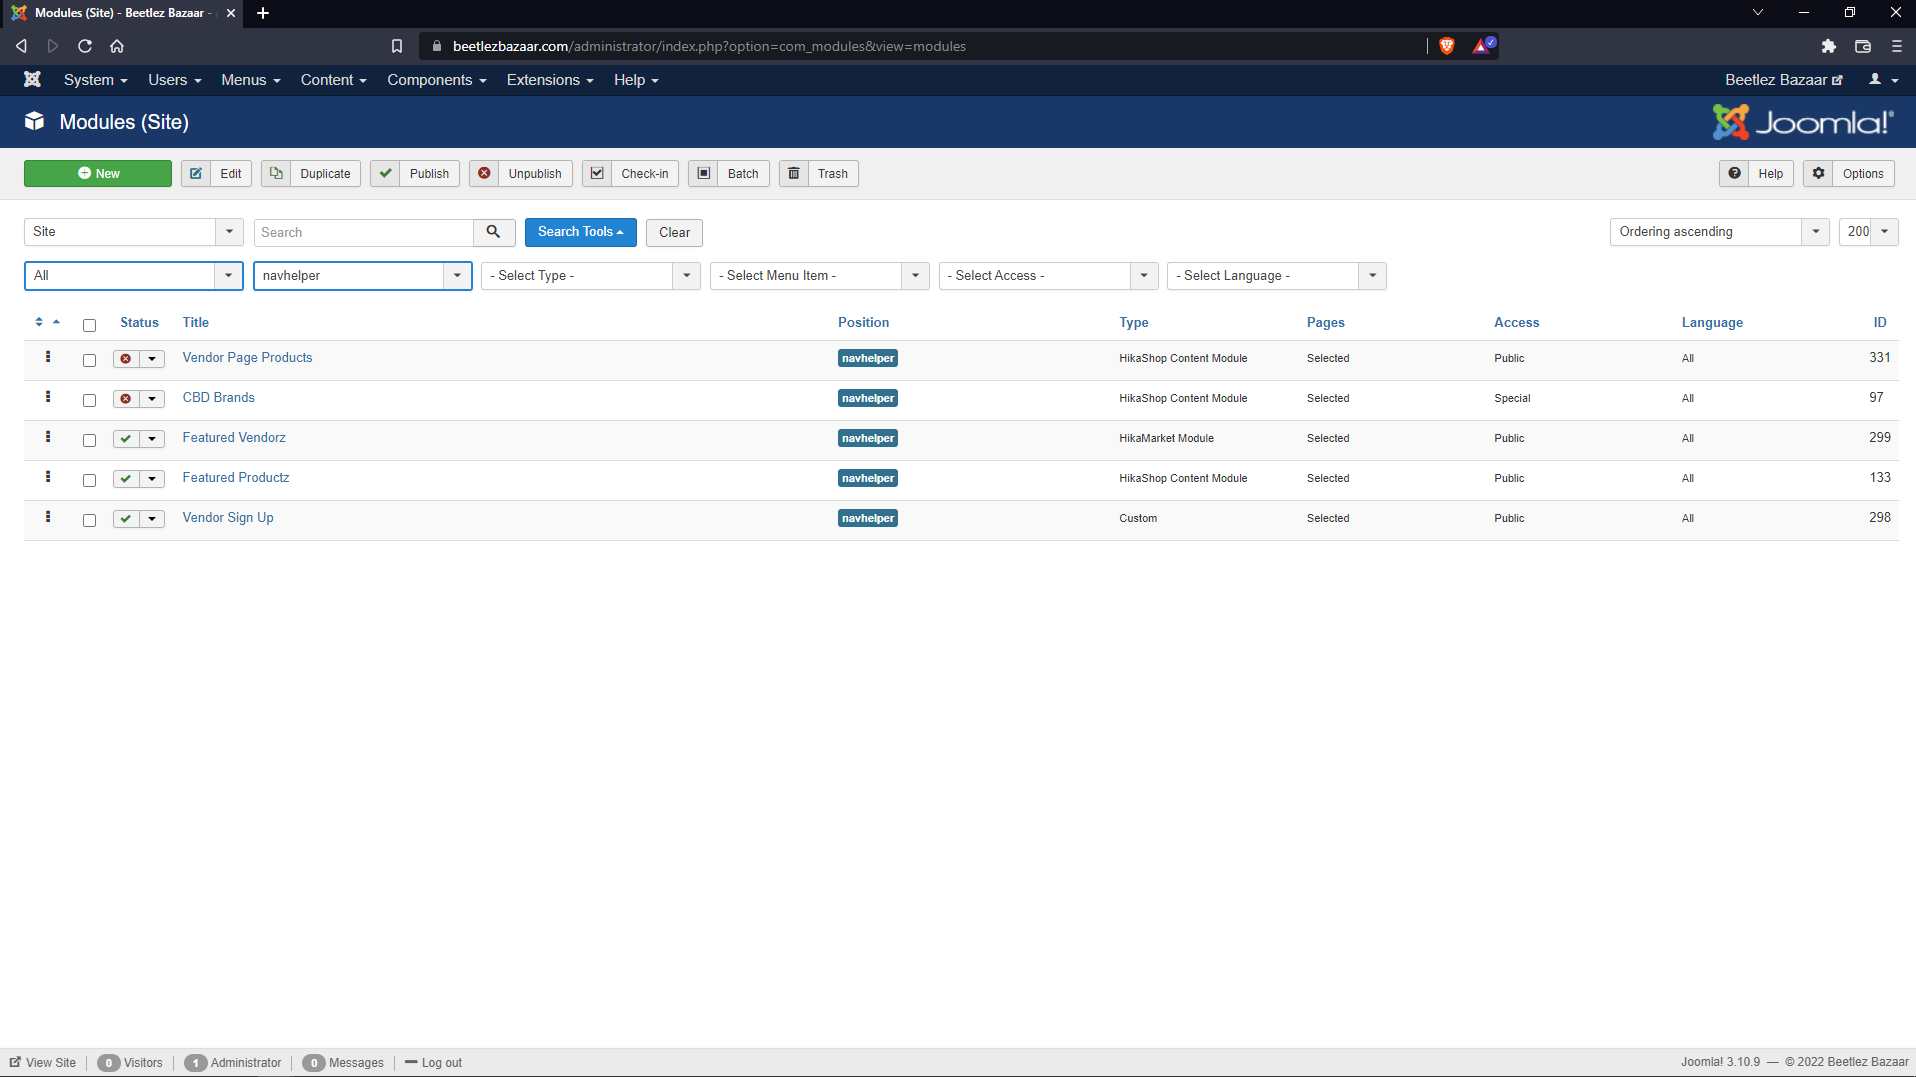
Task: Open the Select Menu Item filter
Action: click(820, 276)
